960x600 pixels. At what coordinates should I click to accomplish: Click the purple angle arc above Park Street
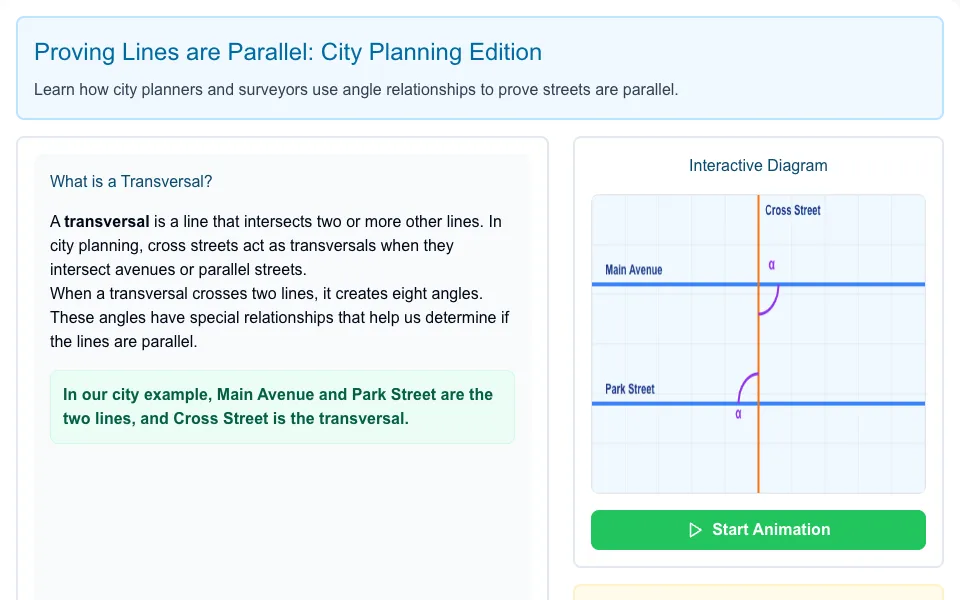pyautogui.click(x=747, y=386)
